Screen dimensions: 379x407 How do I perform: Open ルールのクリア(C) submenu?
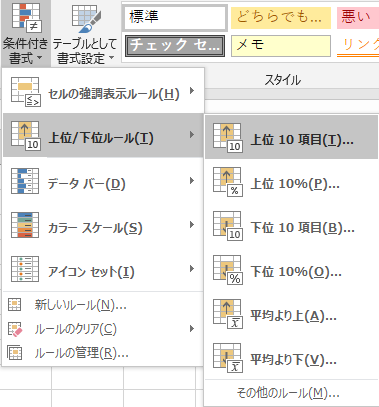click(103, 329)
